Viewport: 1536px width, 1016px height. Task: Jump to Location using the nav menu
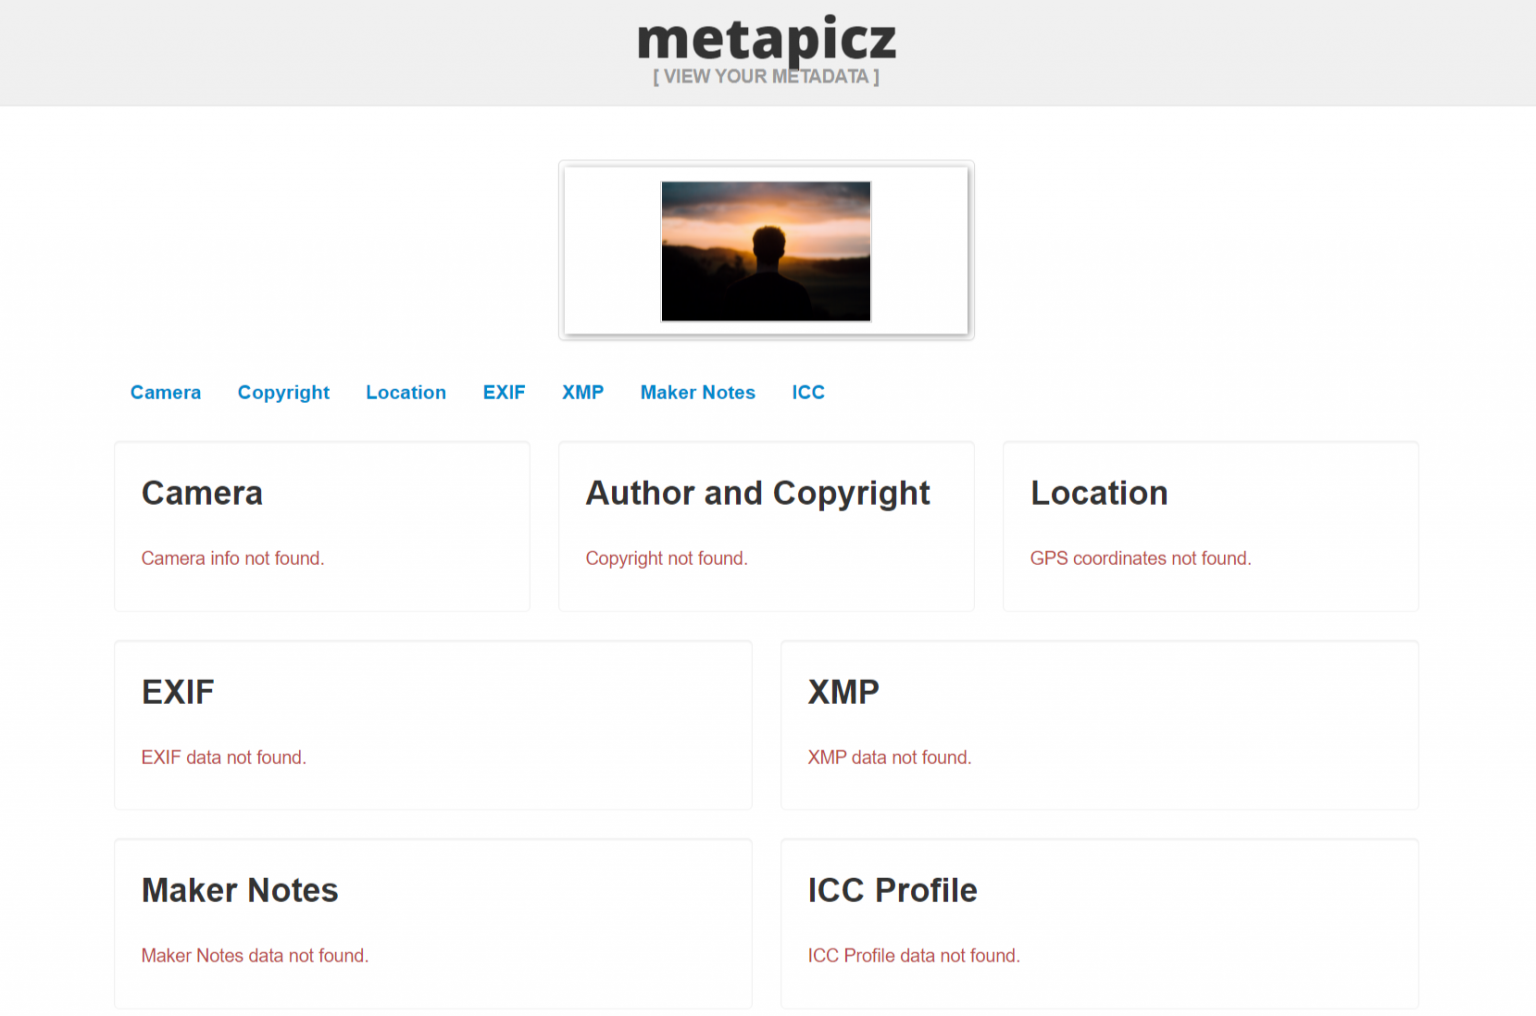tap(405, 392)
